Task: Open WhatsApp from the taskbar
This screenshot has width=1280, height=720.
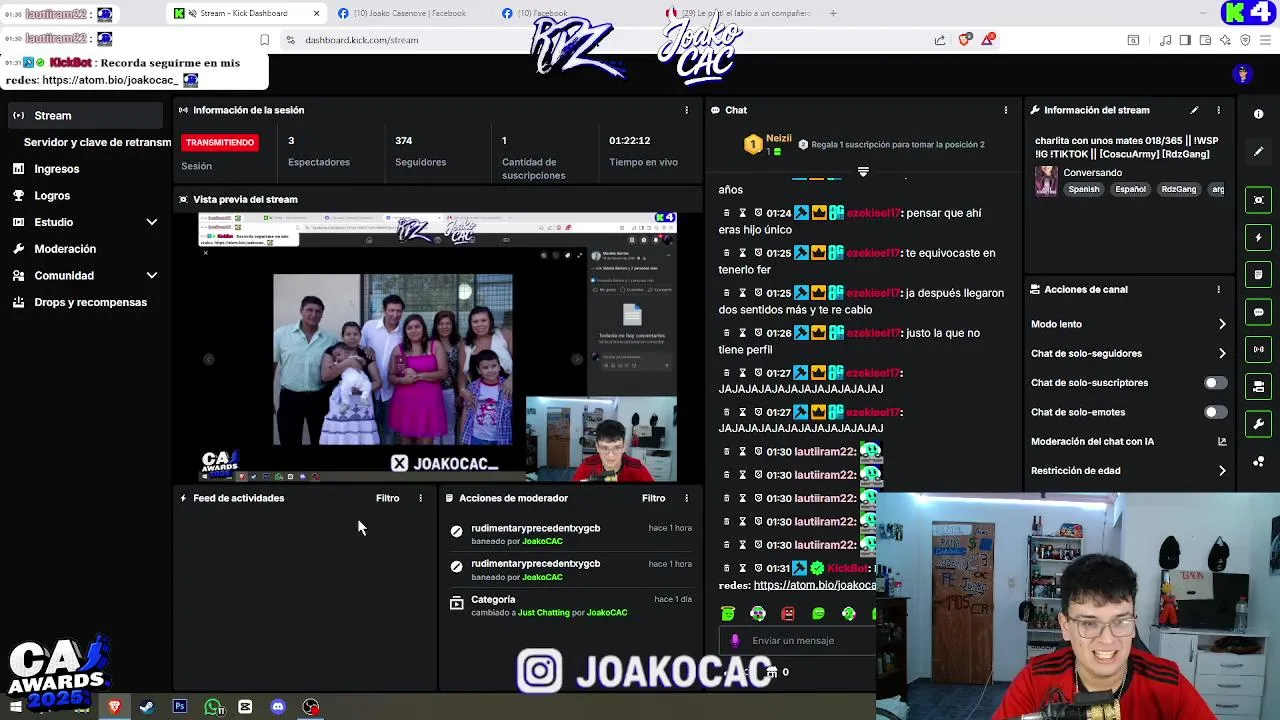Action: click(x=213, y=707)
